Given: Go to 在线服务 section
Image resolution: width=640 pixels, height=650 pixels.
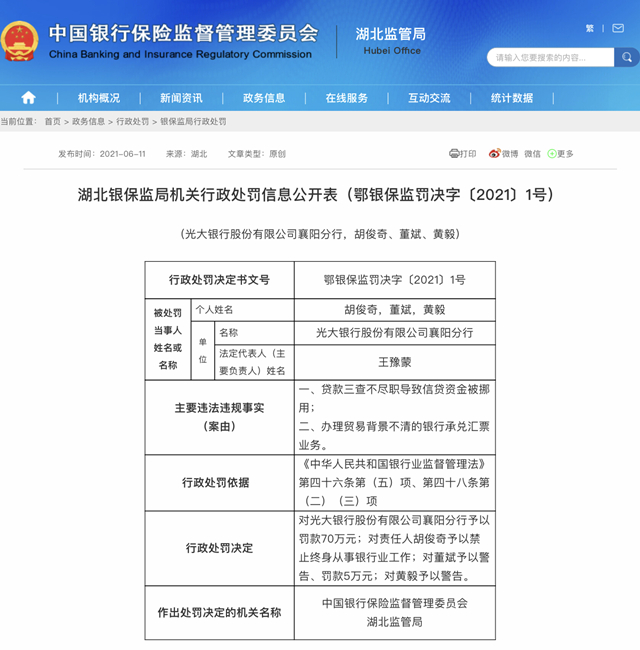Looking at the screenshot, I should [346, 98].
